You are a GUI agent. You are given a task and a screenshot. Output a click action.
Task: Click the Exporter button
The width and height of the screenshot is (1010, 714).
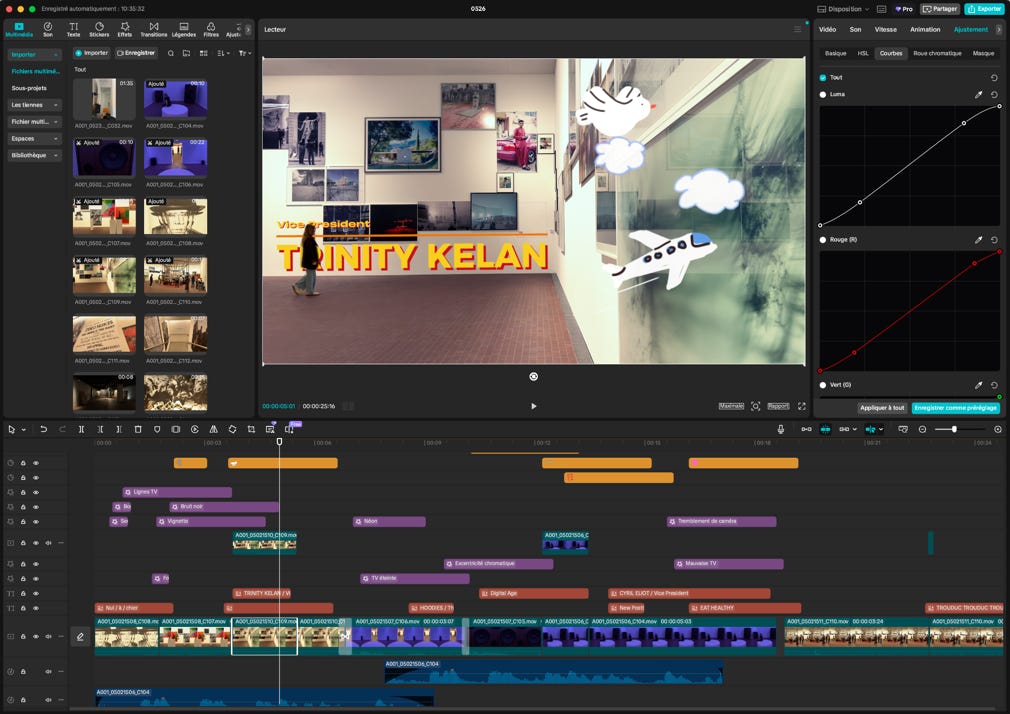tap(984, 9)
